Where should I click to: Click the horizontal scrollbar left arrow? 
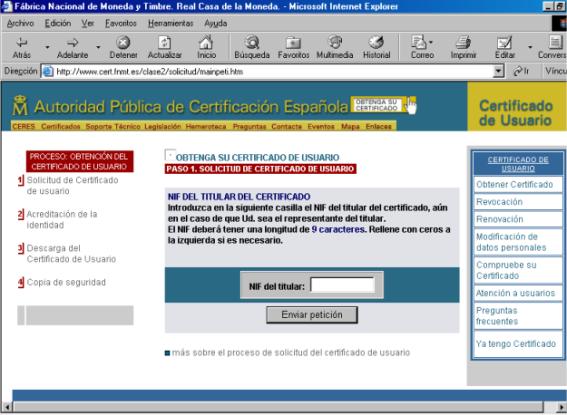7,407
